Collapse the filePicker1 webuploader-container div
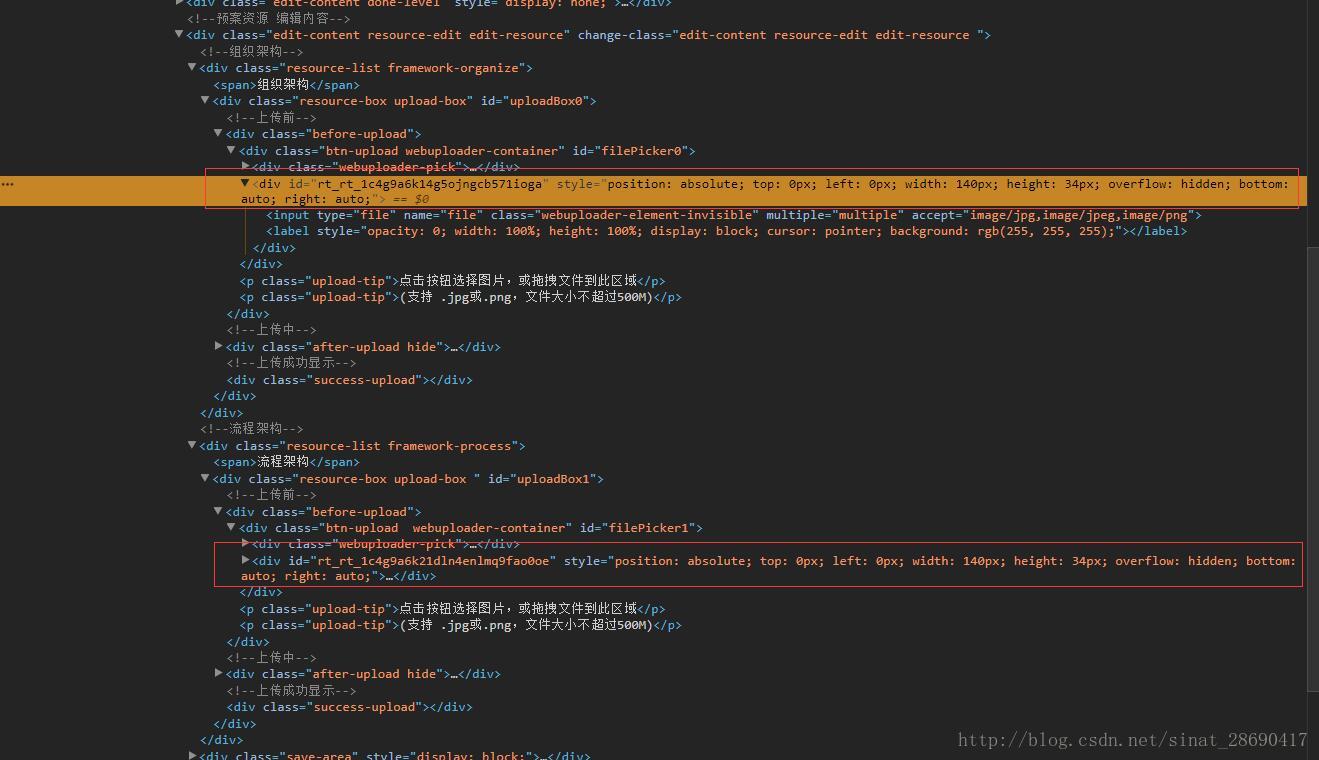Screen dimensions: 1319x760 click(232, 528)
